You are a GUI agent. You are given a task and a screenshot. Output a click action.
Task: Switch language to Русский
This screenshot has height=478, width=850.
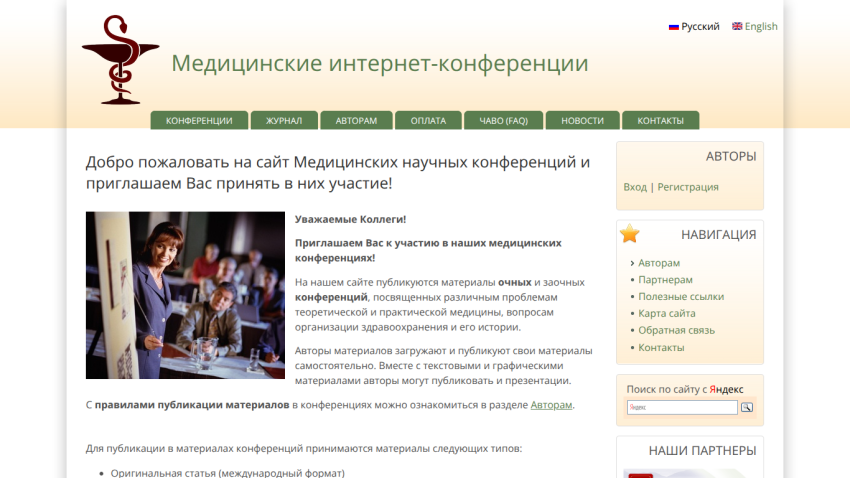coord(700,27)
